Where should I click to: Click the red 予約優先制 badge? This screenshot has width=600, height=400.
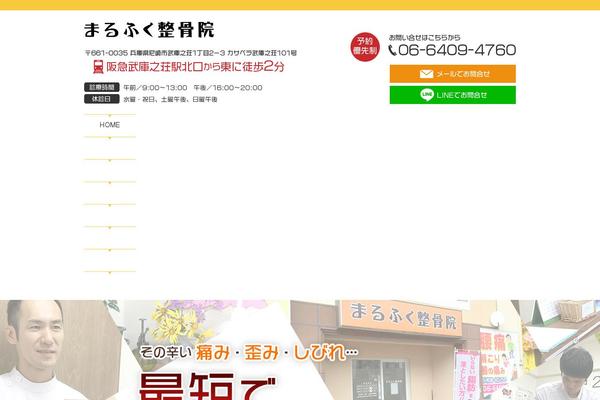(365, 46)
